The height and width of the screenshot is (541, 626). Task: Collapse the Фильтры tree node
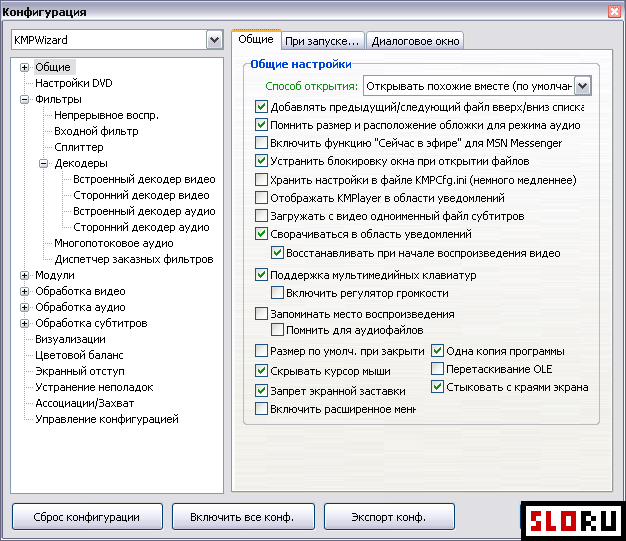24,99
